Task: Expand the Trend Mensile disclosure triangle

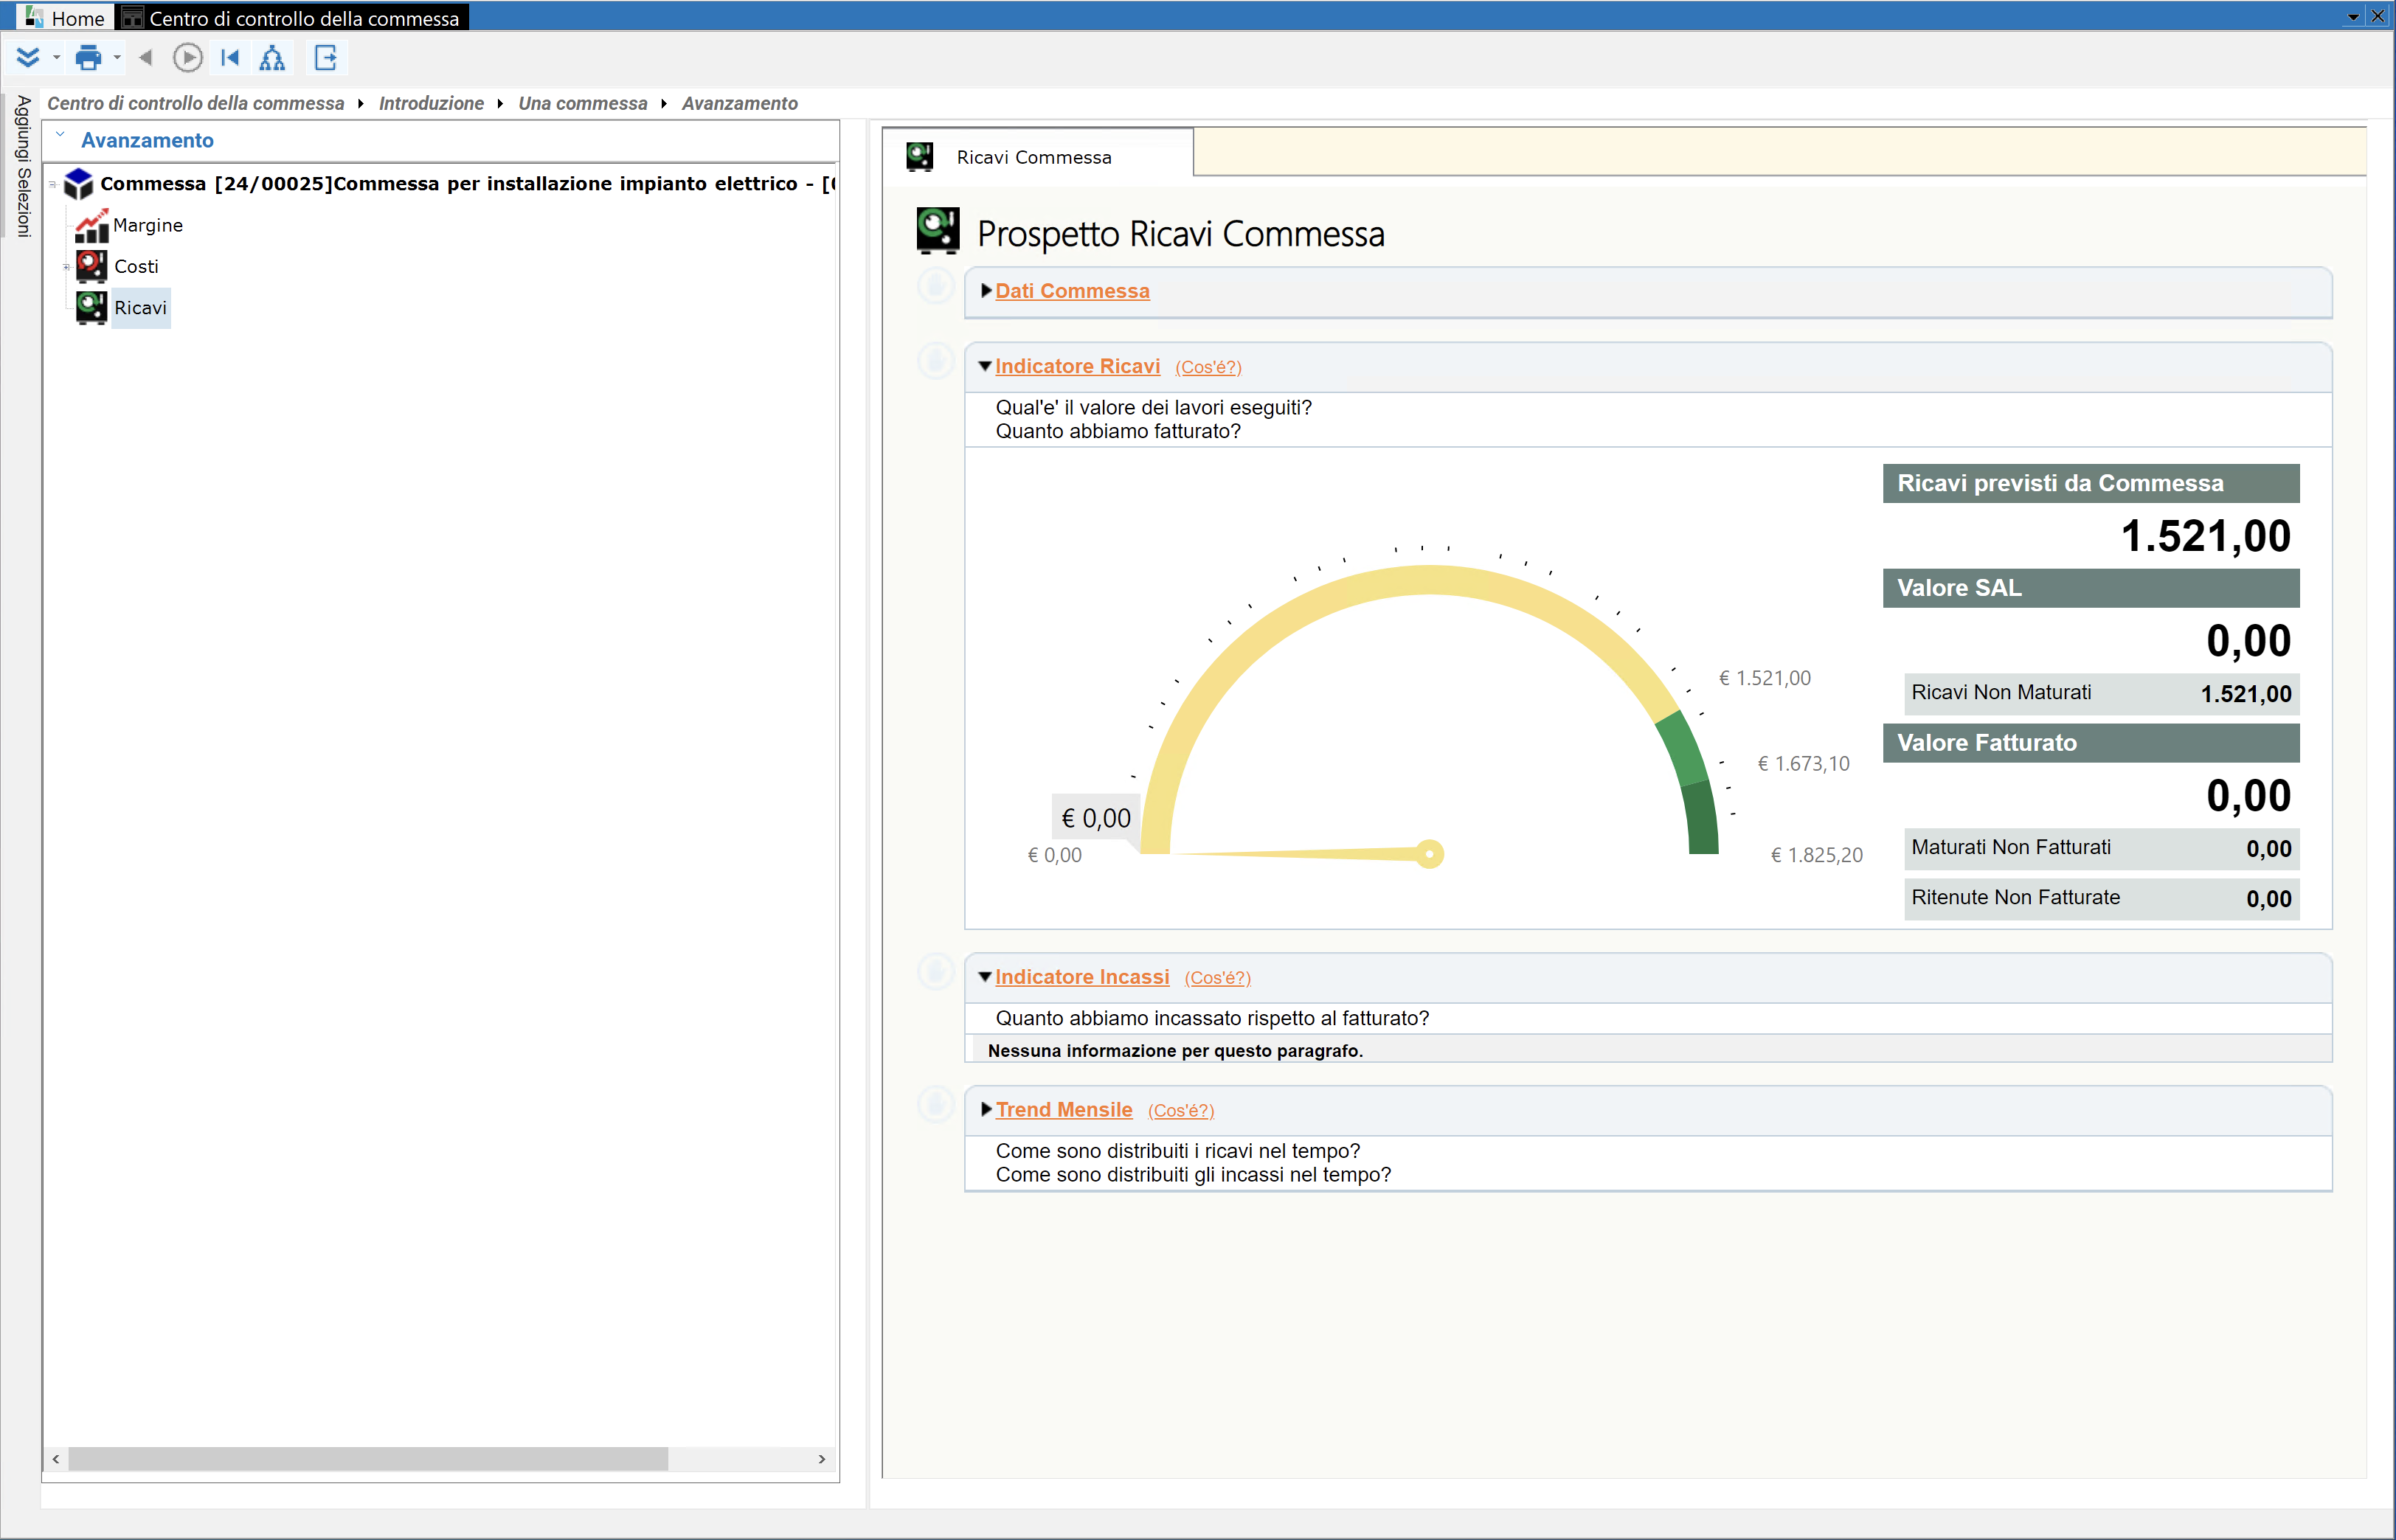Action: pos(986,1109)
